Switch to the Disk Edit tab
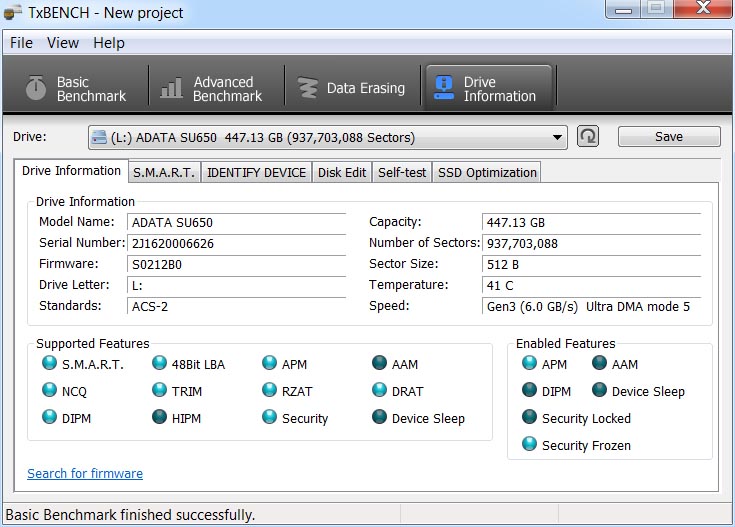 342,173
